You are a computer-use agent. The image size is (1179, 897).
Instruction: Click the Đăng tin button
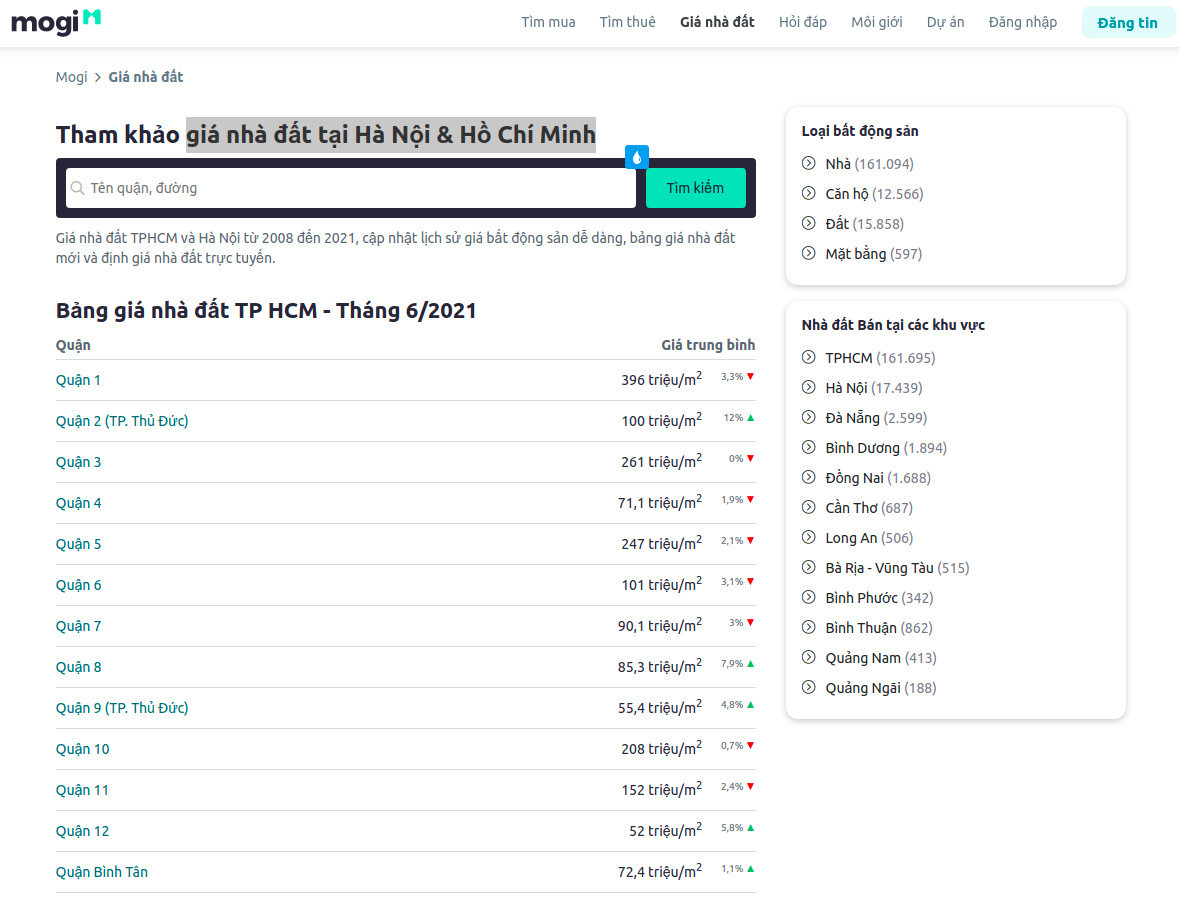pyautogui.click(x=1127, y=23)
